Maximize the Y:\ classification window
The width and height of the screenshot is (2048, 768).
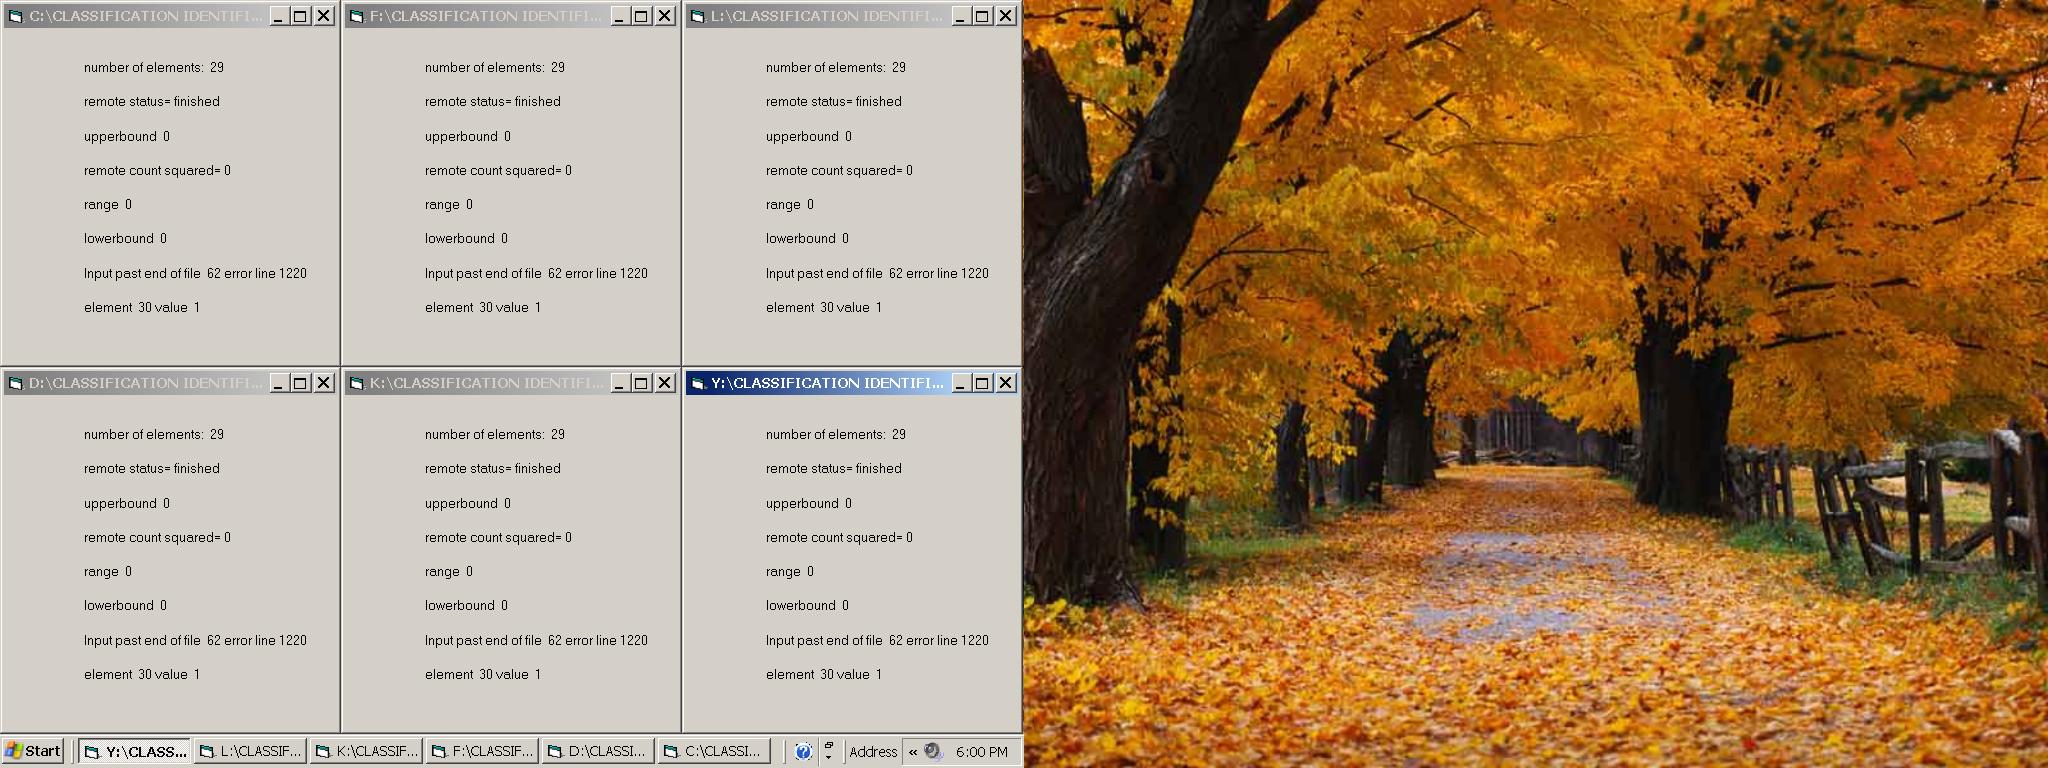(x=983, y=383)
